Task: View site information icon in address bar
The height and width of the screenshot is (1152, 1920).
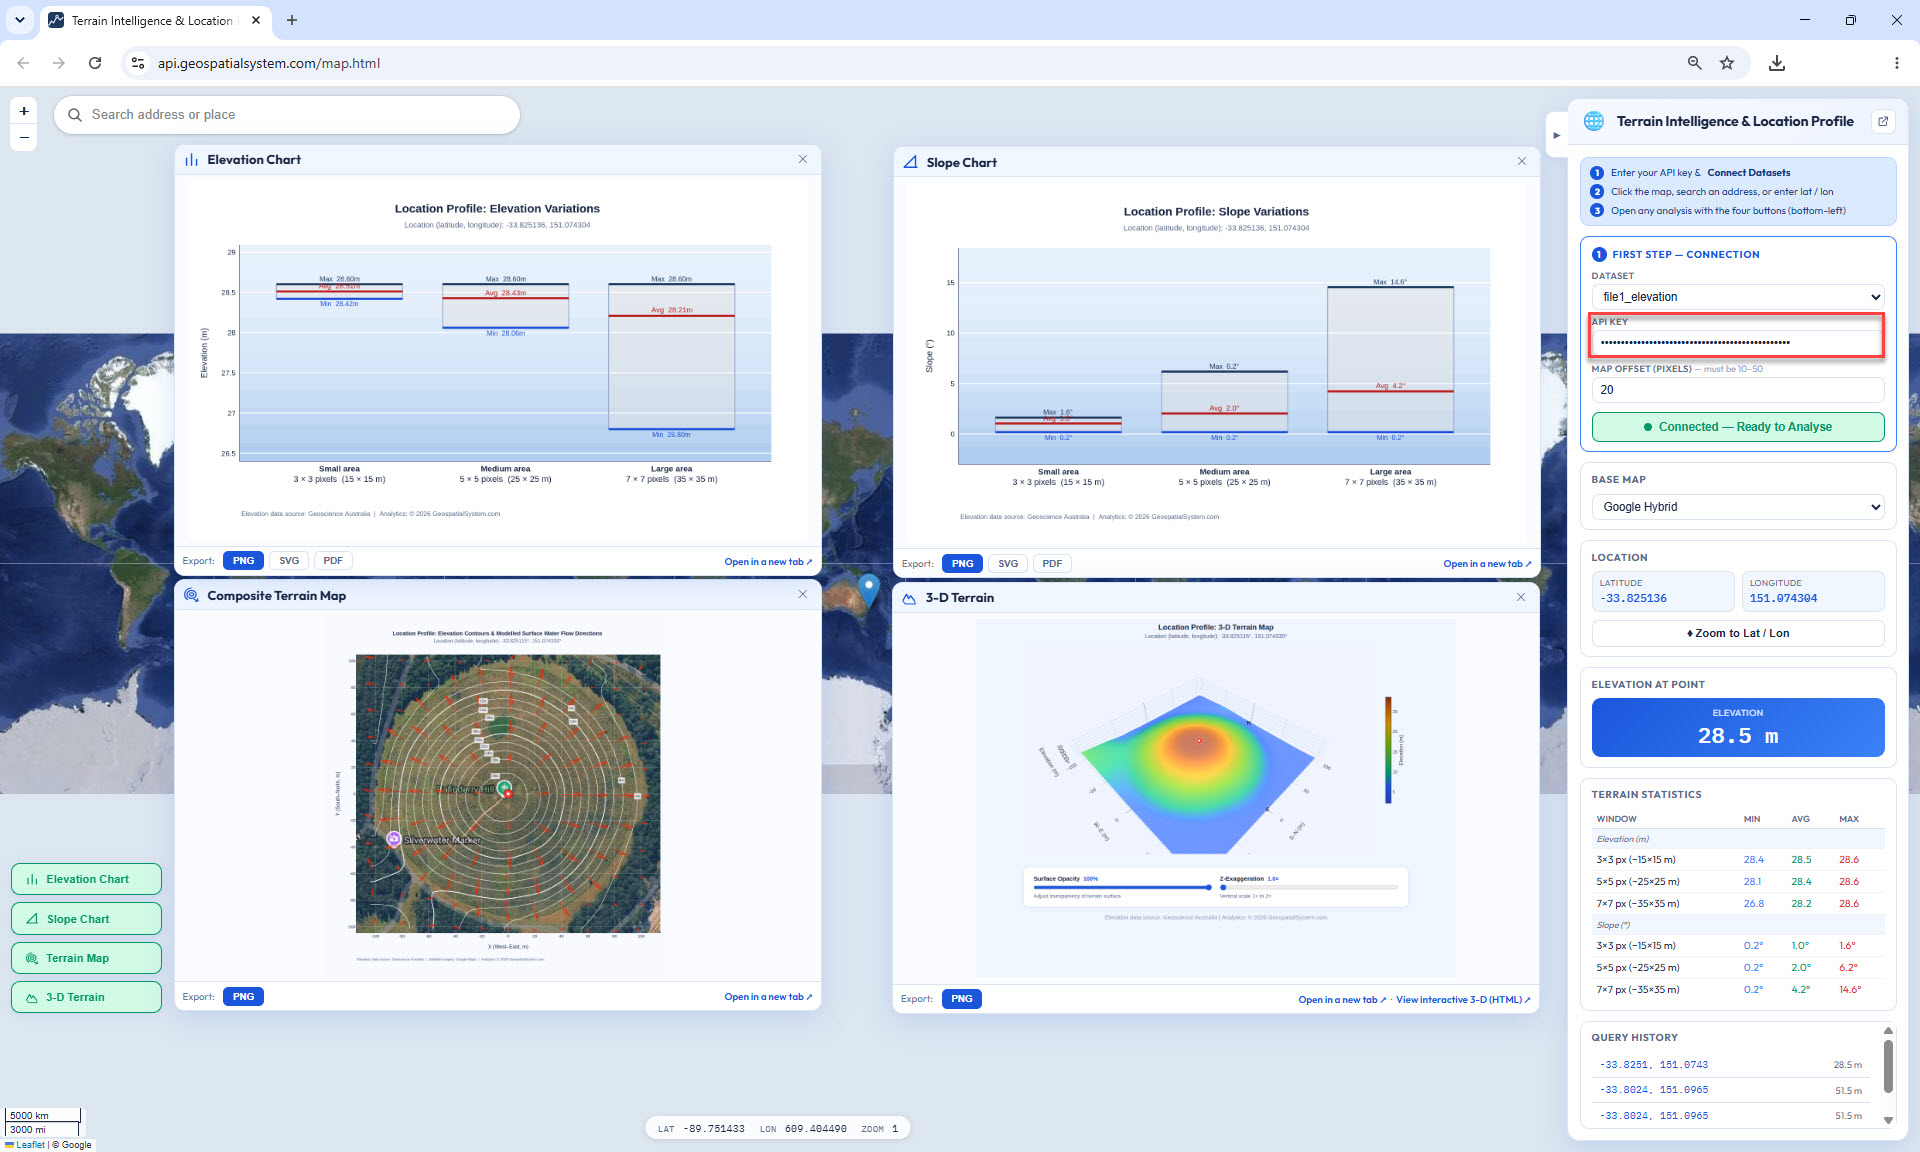Action: [x=138, y=63]
